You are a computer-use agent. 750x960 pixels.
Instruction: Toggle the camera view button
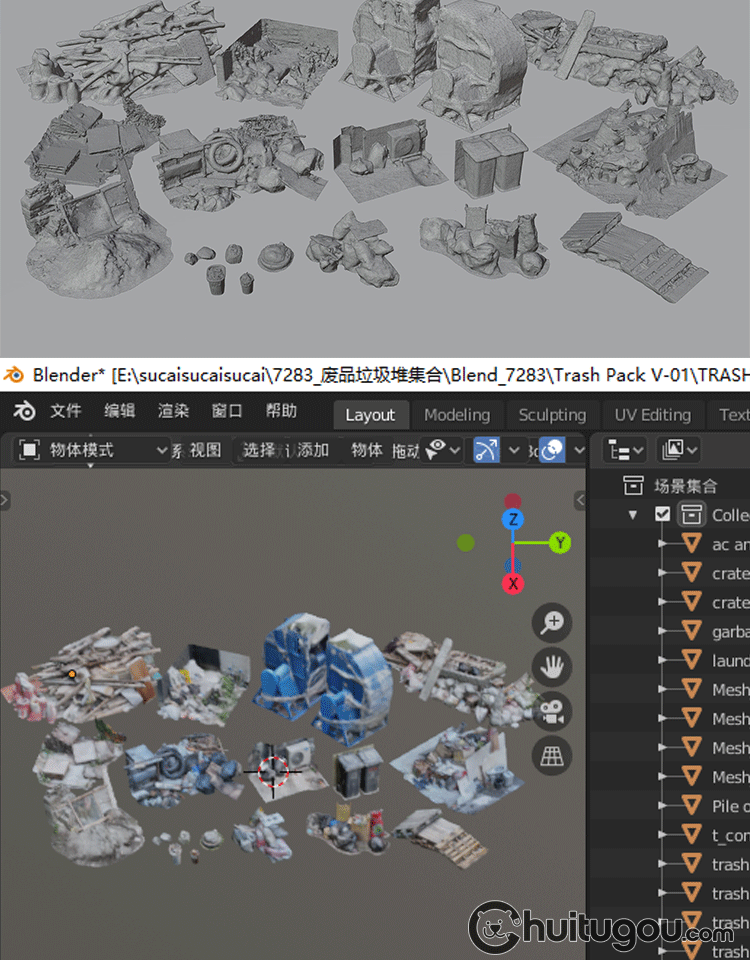pos(552,712)
